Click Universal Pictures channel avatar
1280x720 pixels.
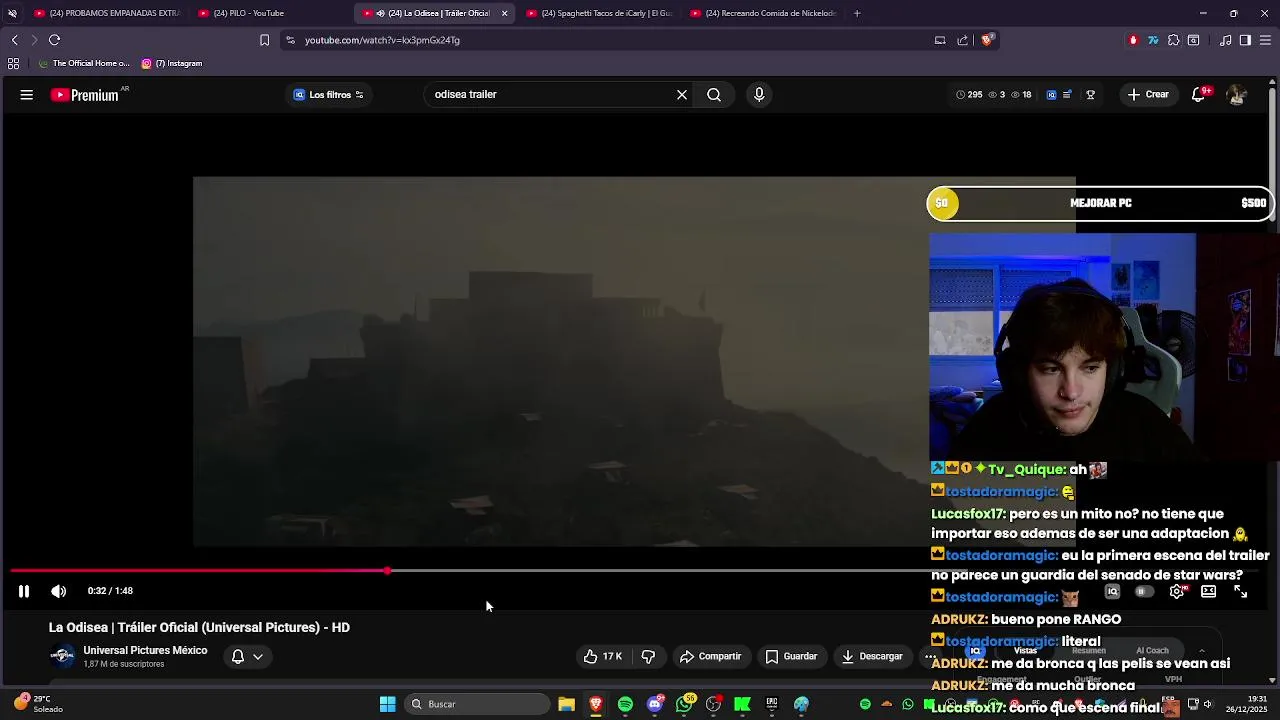62,657
